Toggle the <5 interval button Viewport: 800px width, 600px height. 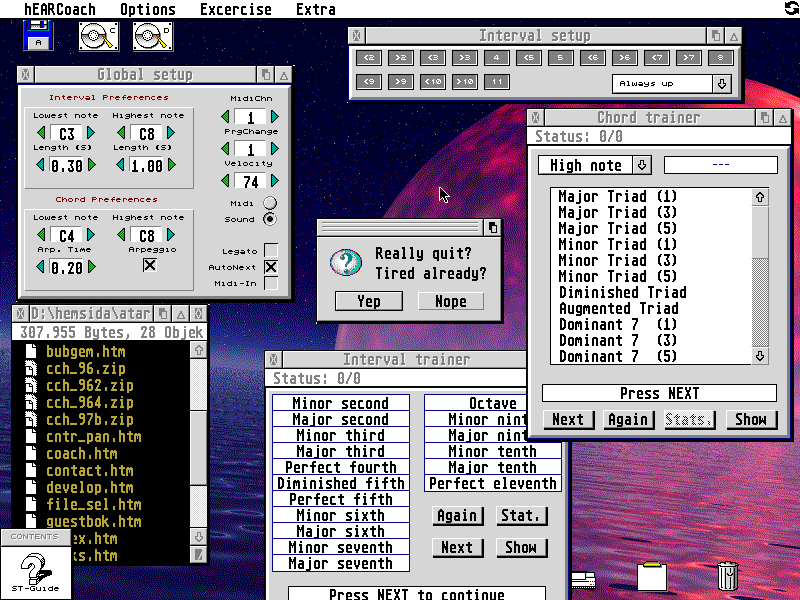click(x=529, y=58)
